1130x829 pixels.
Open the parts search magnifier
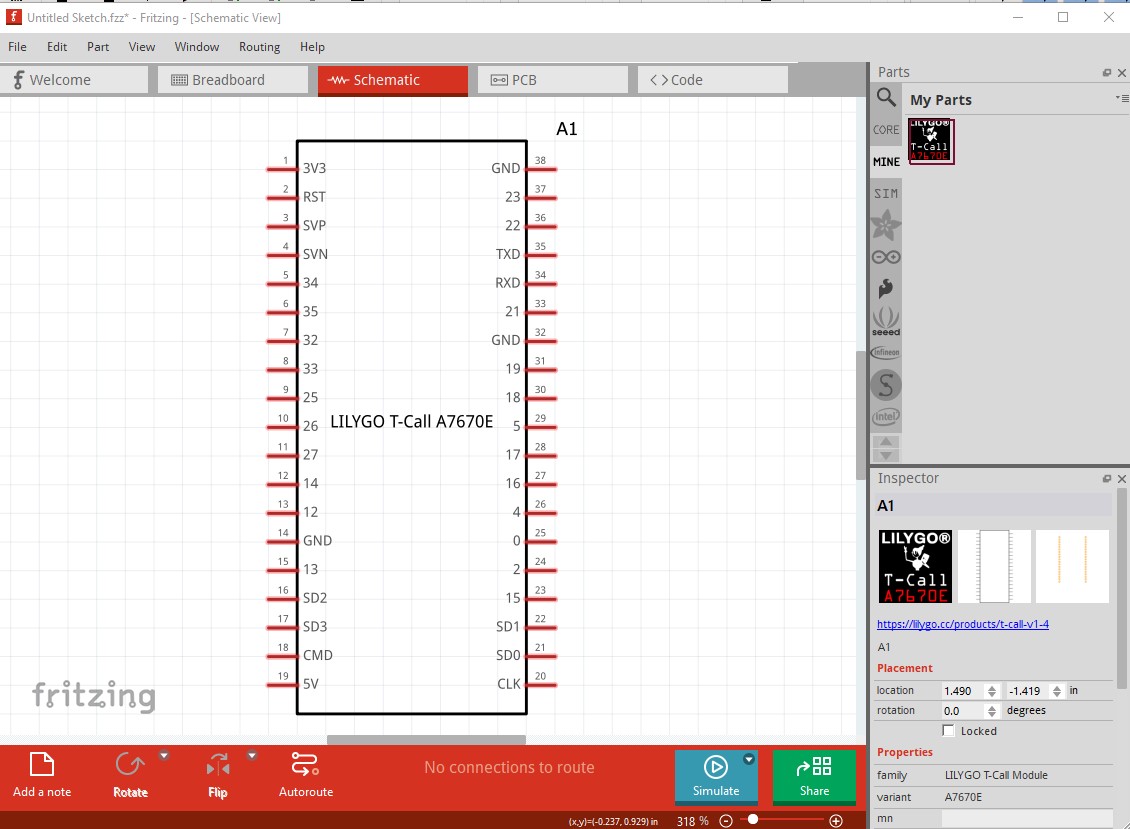click(886, 97)
